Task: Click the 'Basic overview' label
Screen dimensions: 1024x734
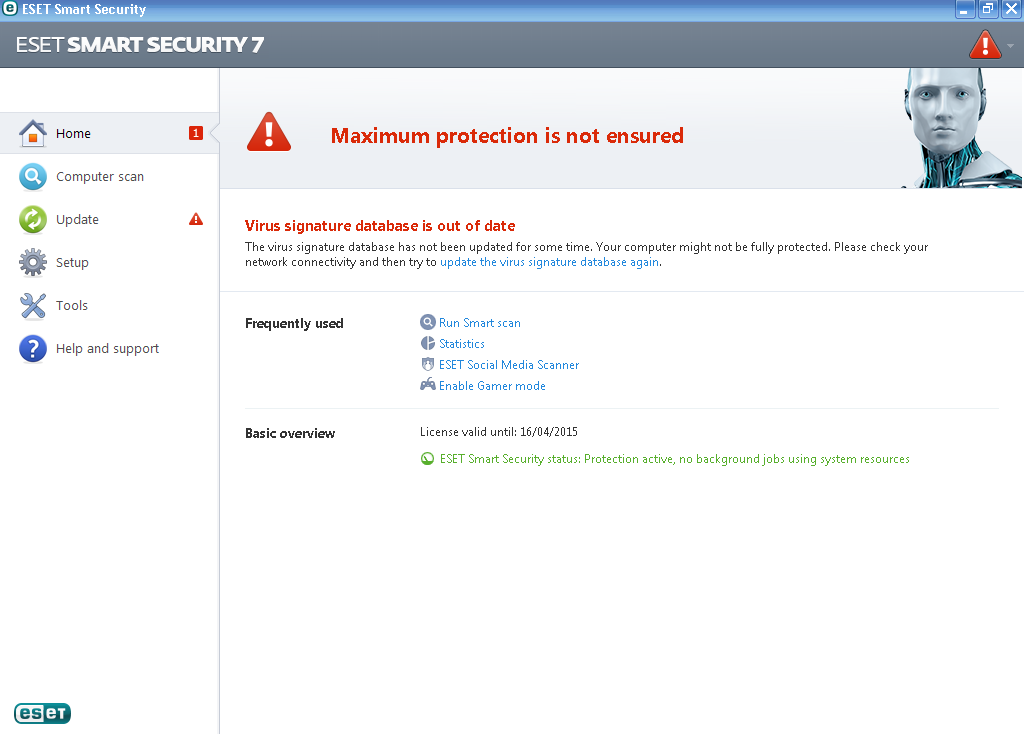Action: point(290,433)
